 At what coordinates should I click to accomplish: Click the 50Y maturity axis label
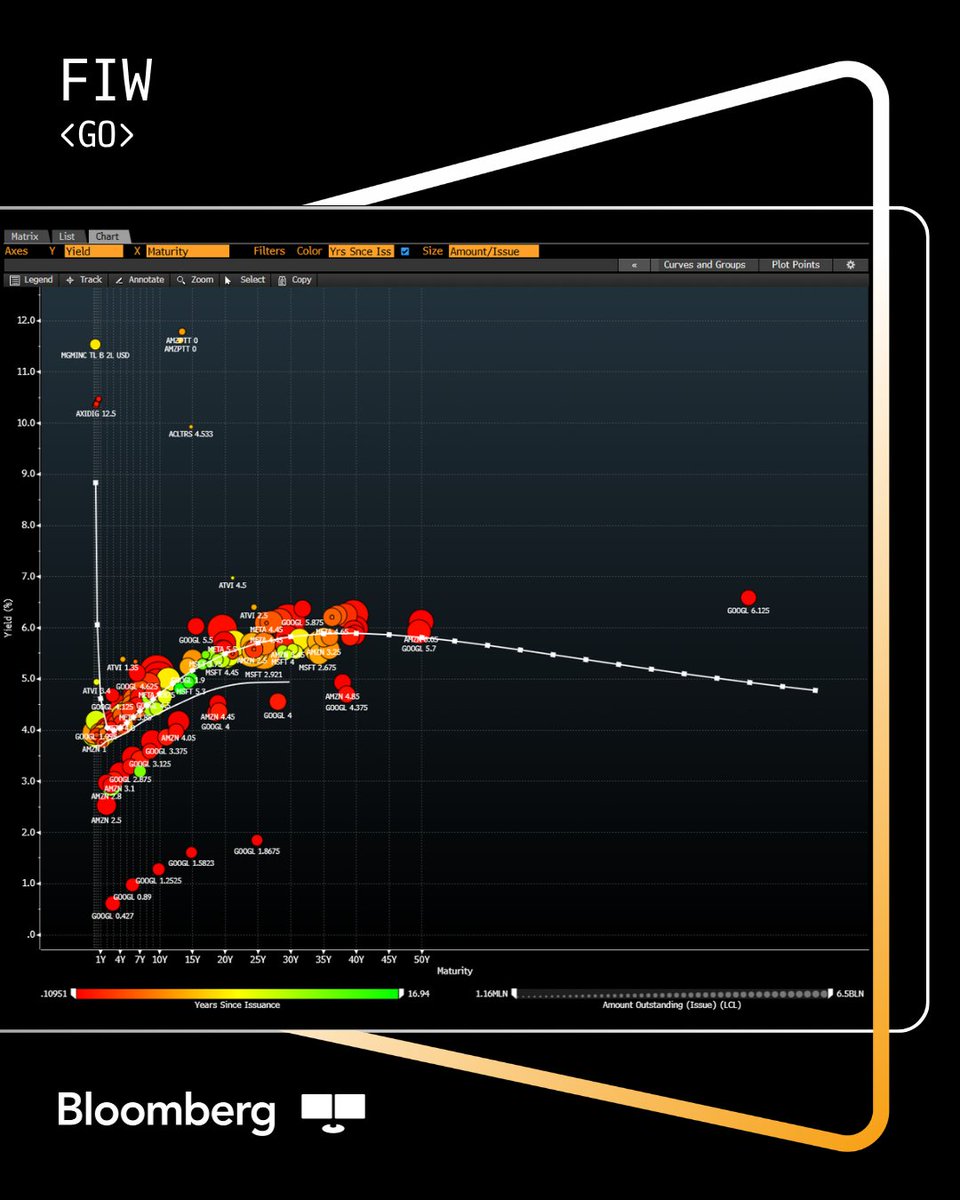click(421, 958)
